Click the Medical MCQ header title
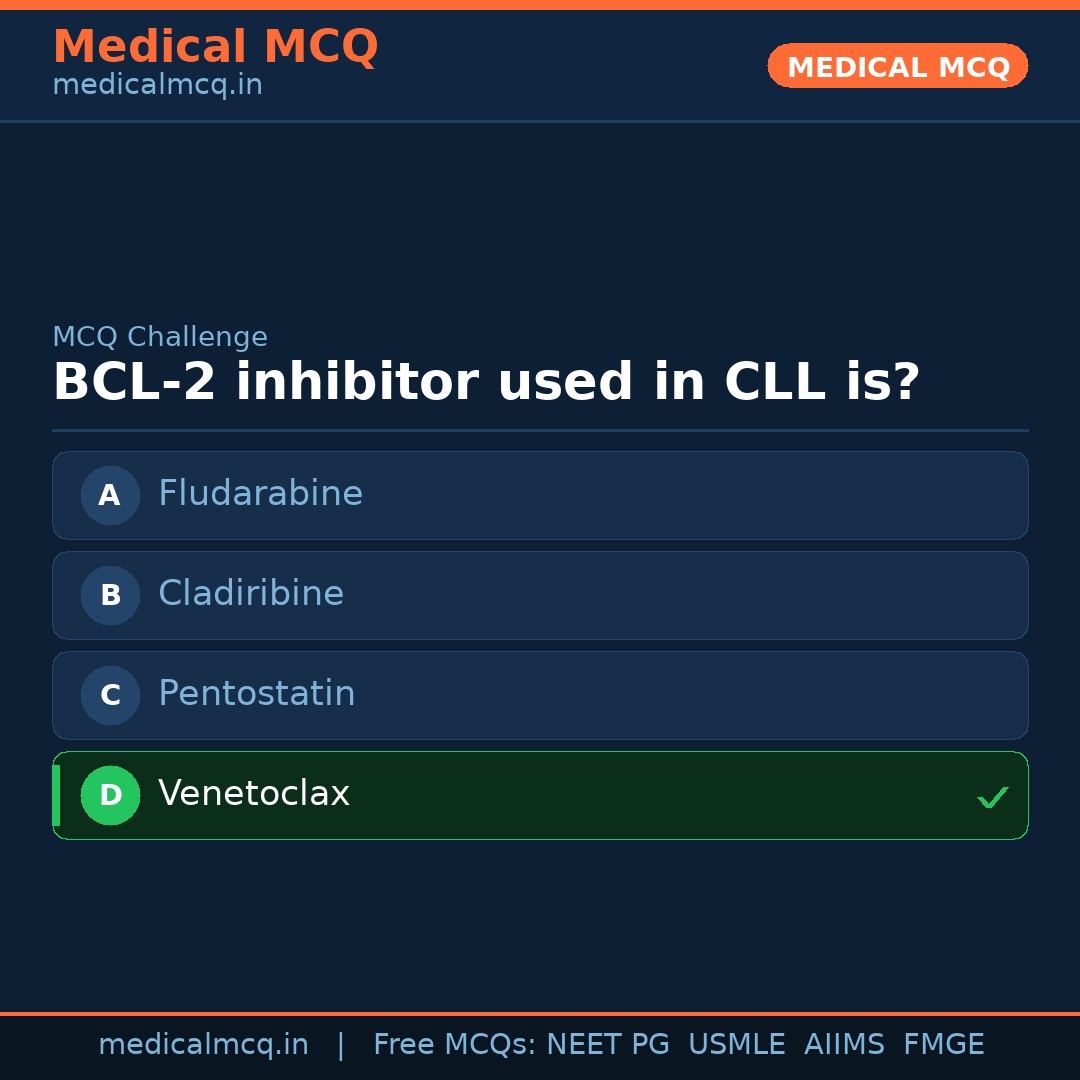The height and width of the screenshot is (1080, 1080). click(215, 47)
